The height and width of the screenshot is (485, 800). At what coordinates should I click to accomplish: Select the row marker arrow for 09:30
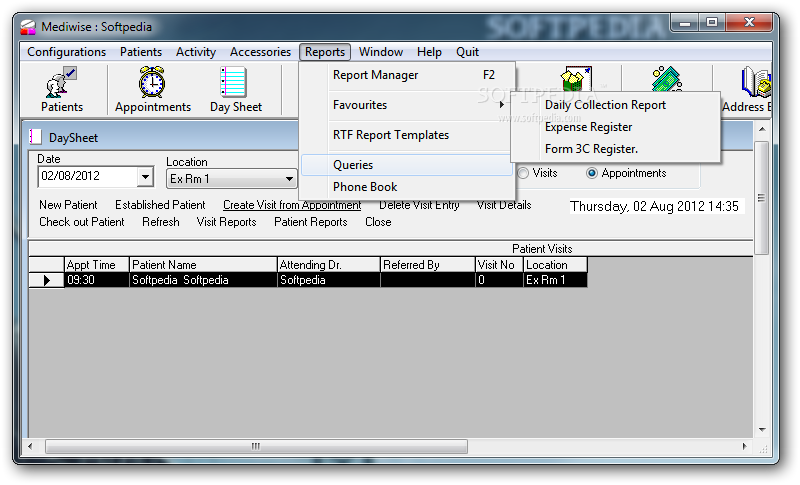[46, 280]
